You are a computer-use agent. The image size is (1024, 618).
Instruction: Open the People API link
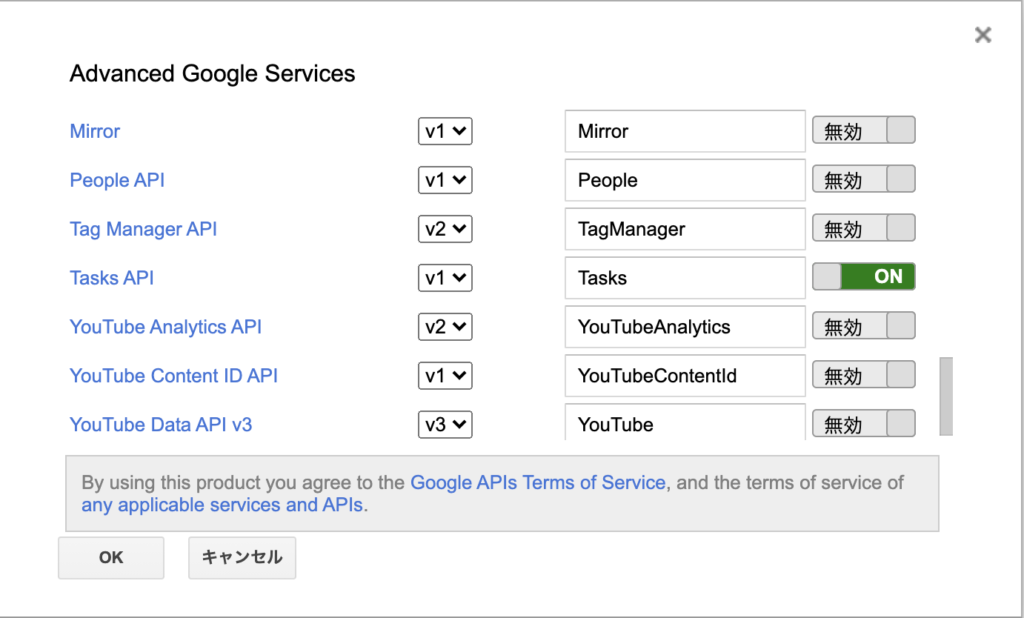coord(117,180)
